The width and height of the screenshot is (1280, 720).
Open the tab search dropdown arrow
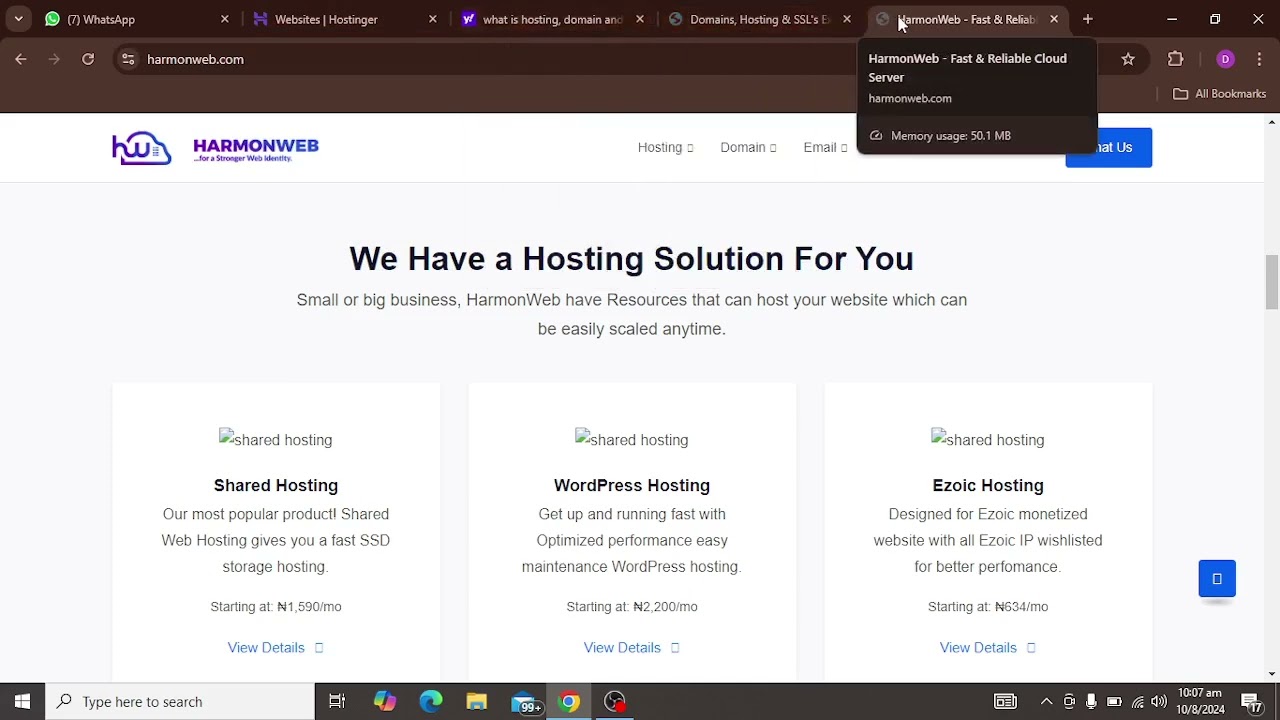[x=18, y=19]
